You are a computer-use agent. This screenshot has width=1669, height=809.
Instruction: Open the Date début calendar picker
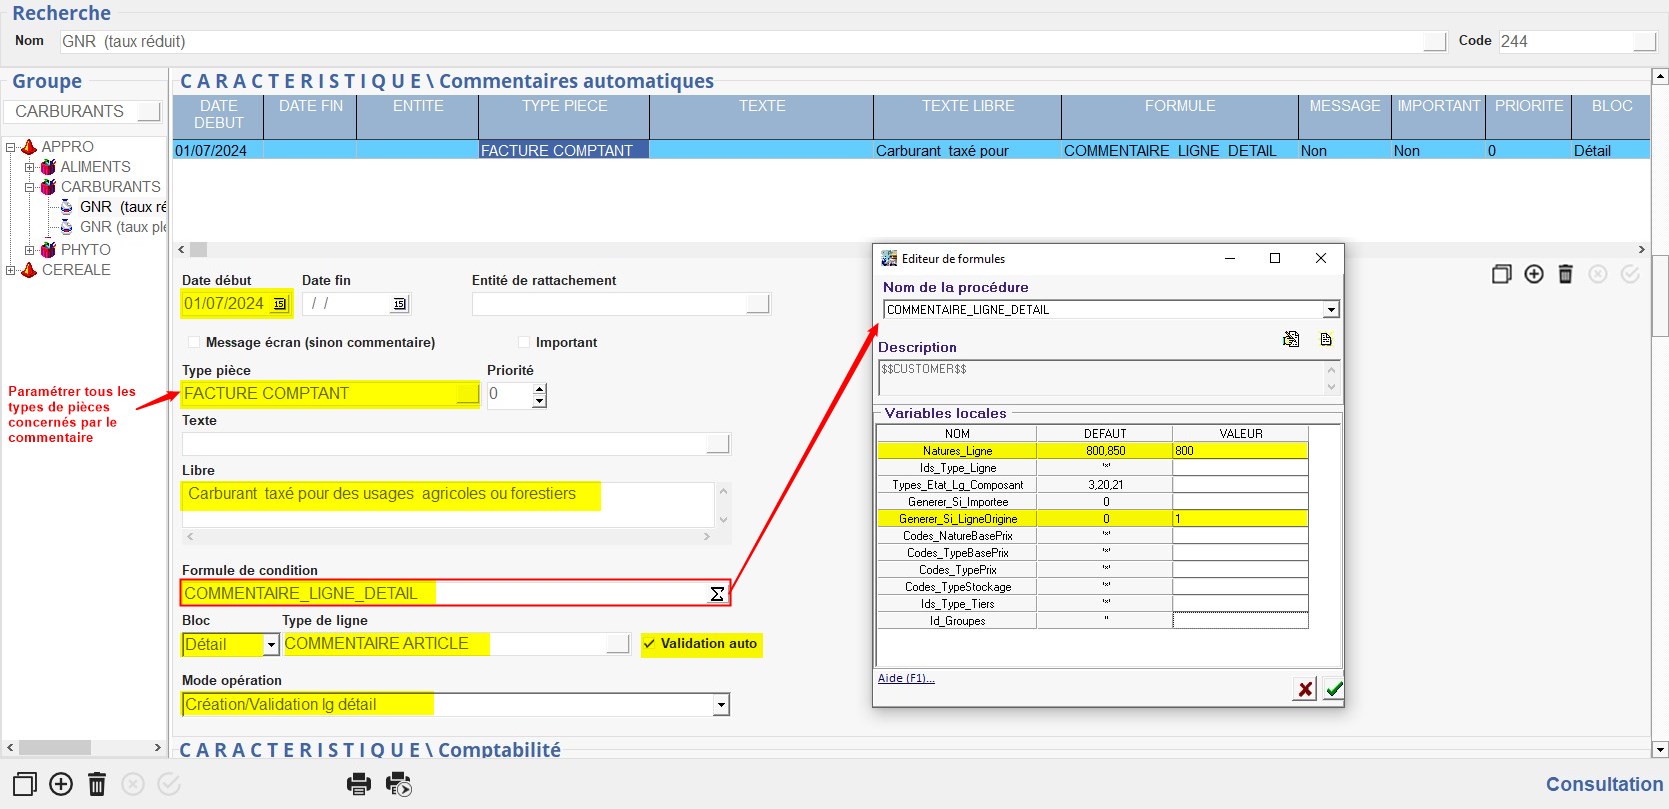[x=280, y=304]
